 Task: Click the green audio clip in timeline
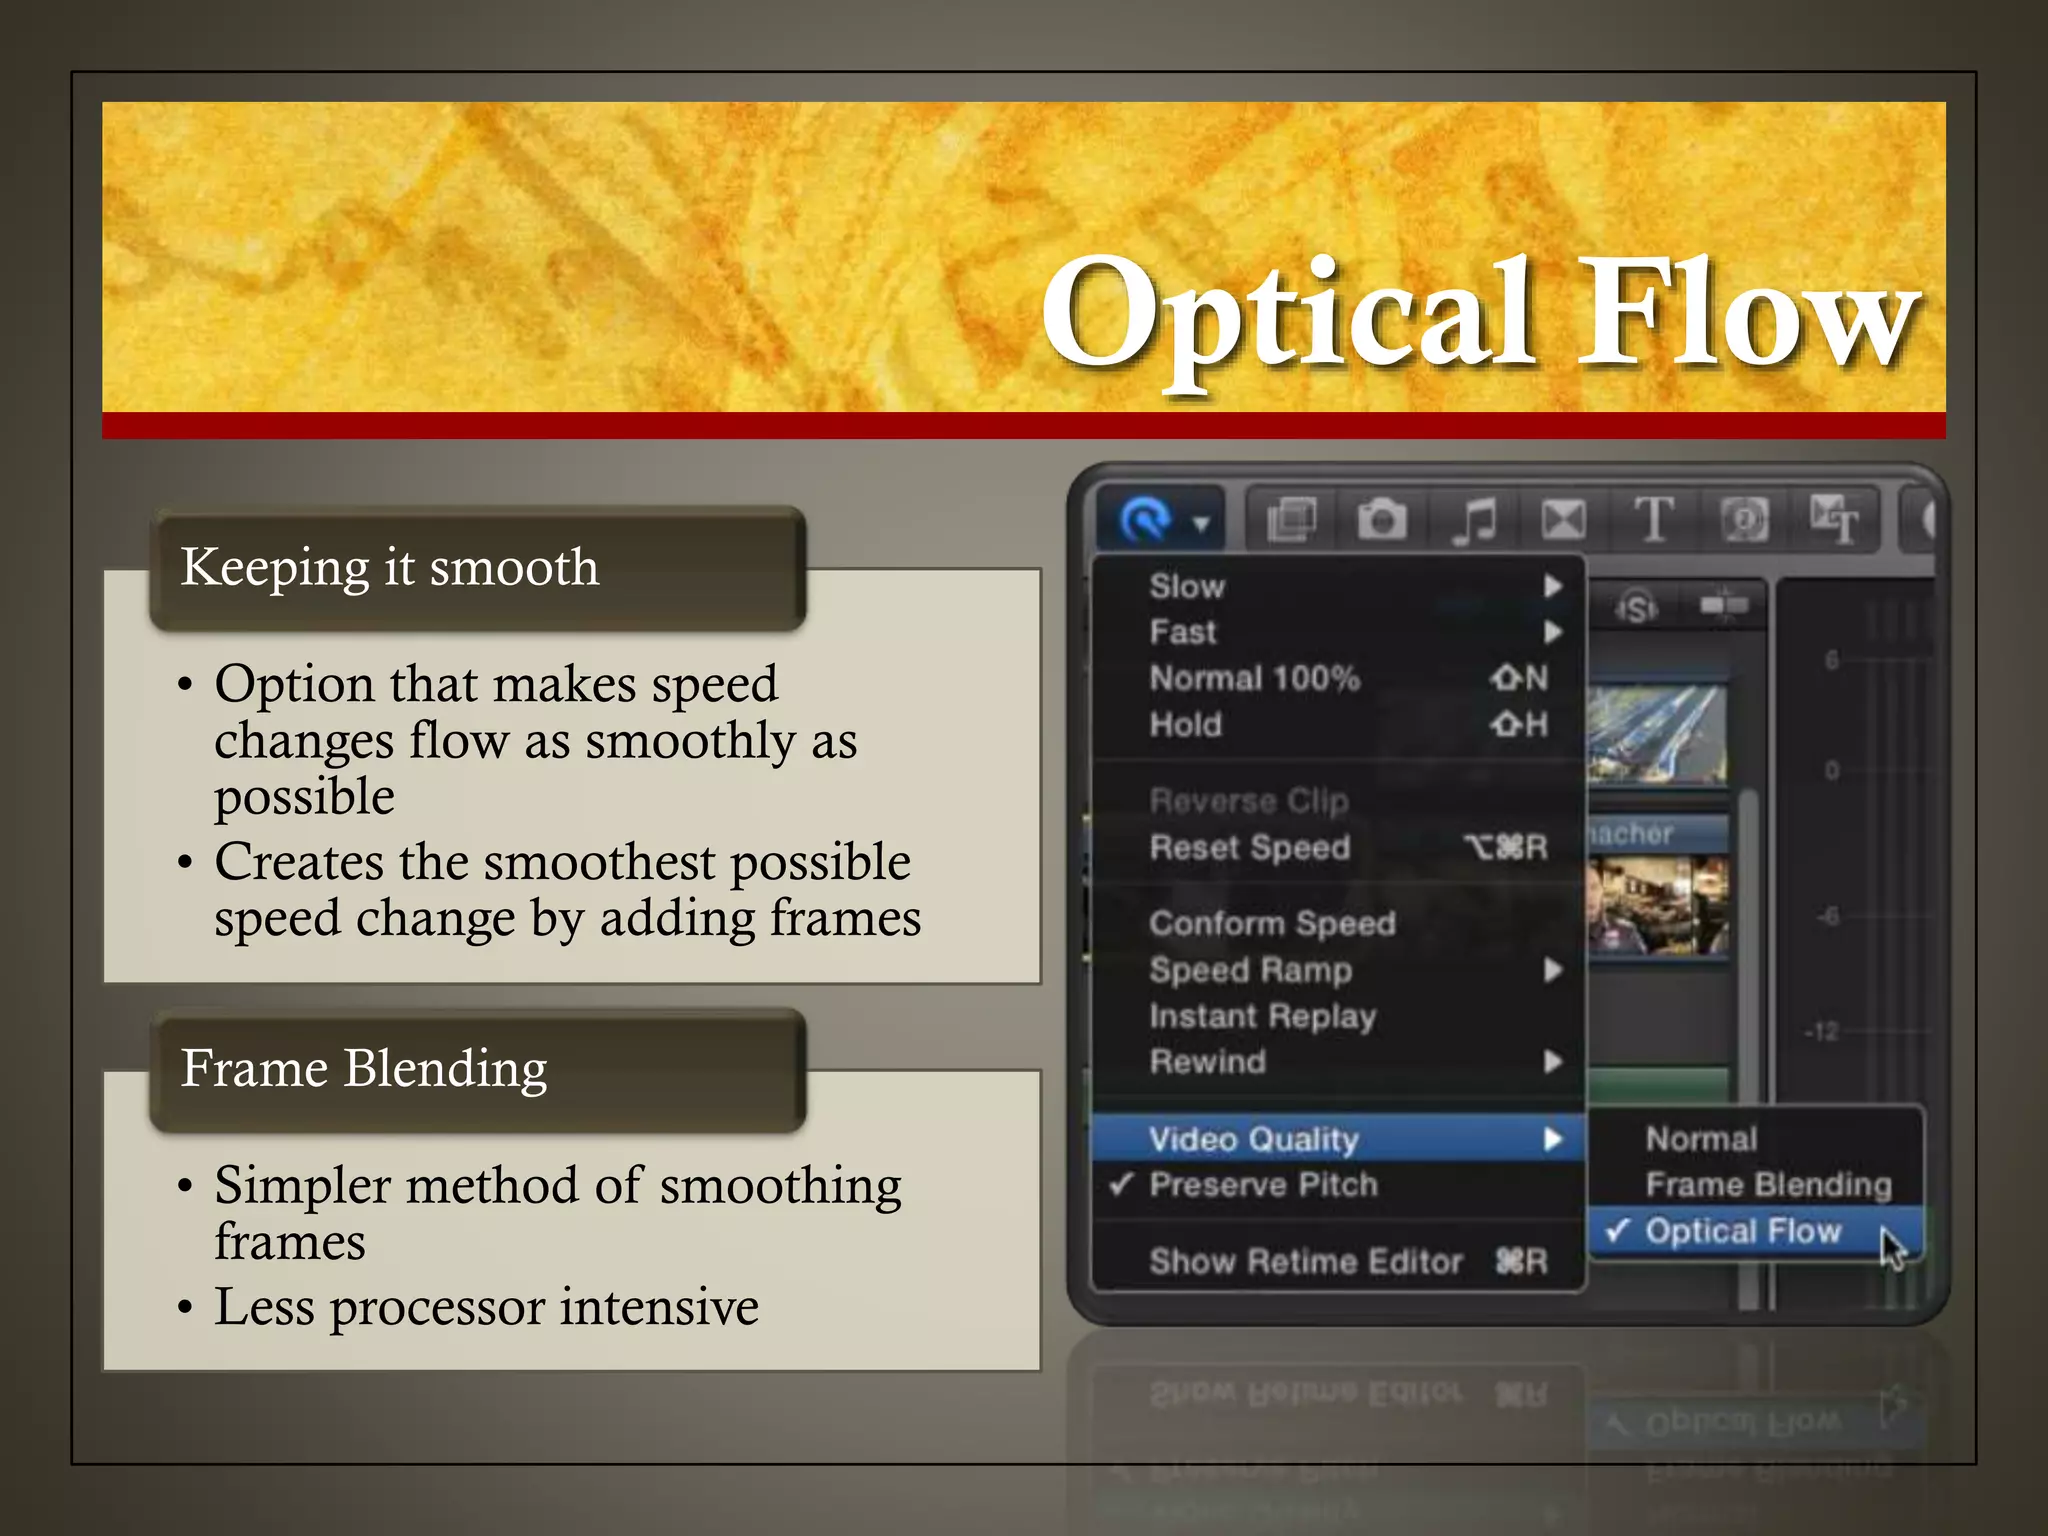point(1658,1086)
